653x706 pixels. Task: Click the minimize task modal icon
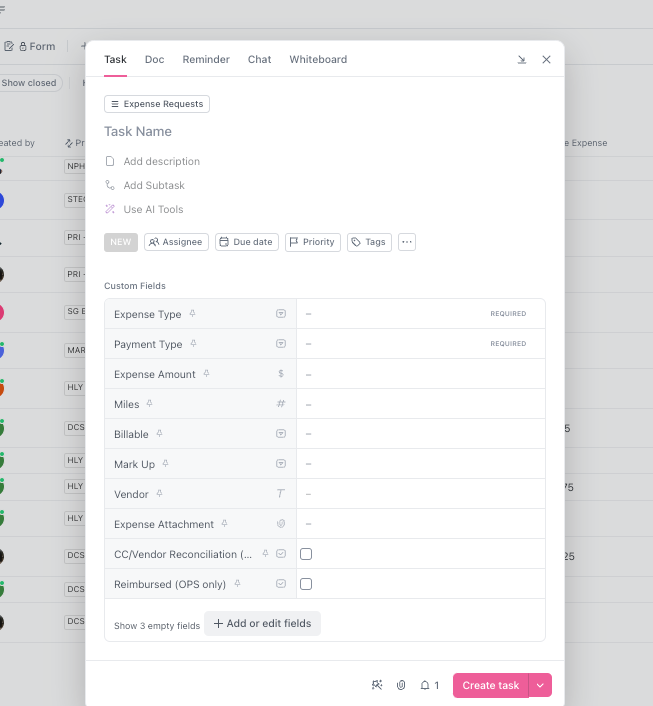coord(521,60)
